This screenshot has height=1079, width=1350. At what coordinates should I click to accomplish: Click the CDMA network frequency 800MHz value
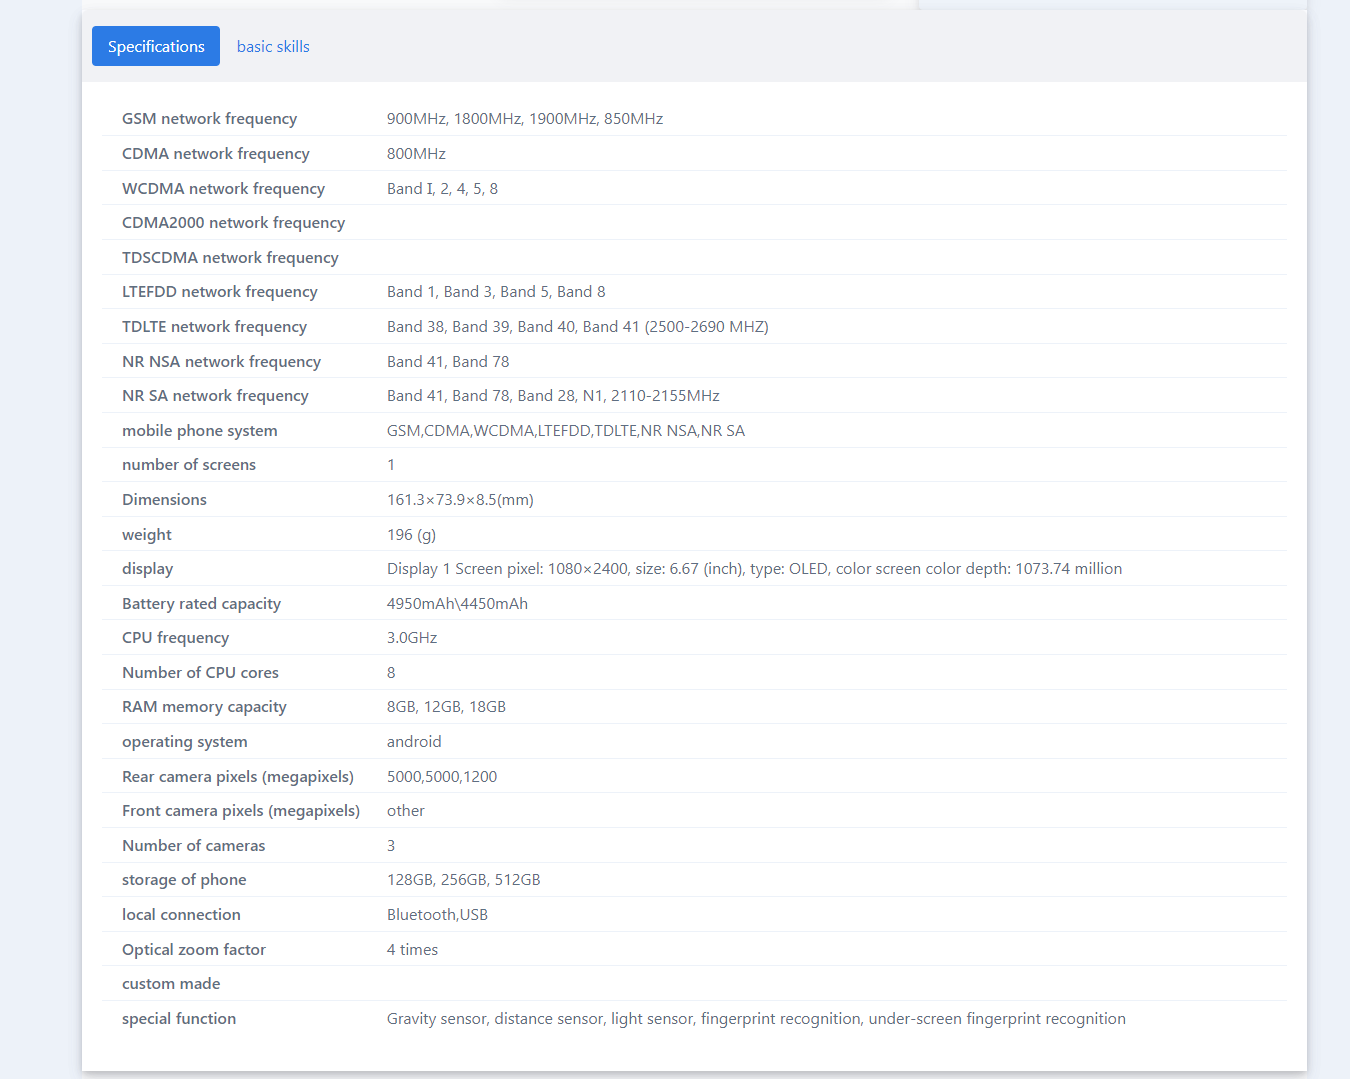click(x=416, y=153)
